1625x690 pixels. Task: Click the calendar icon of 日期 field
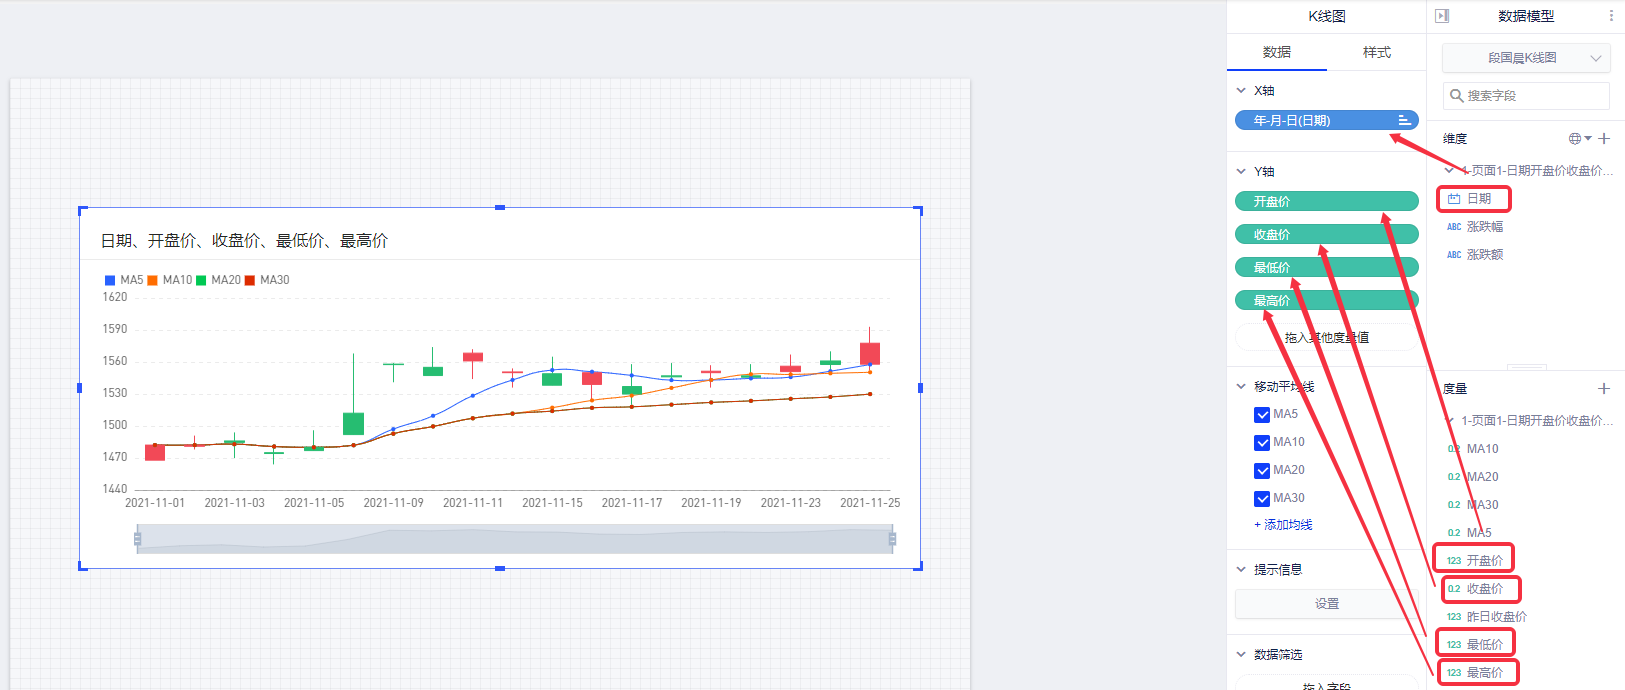[1454, 199]
